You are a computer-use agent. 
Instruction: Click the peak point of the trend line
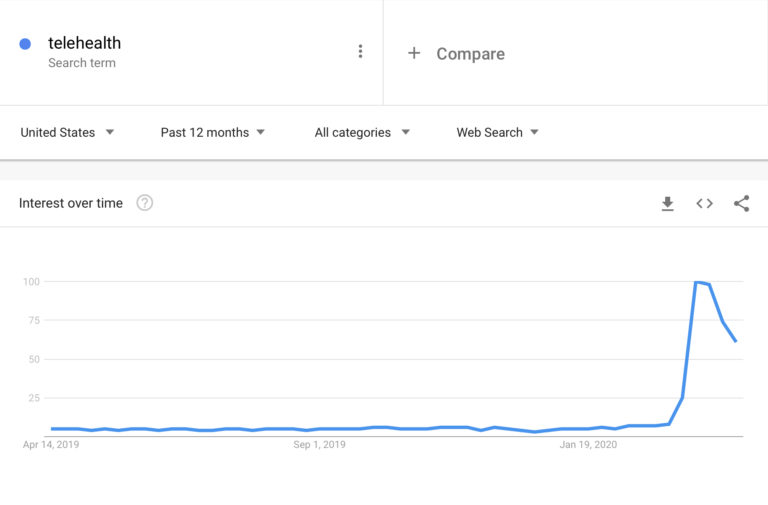[697, 283]
